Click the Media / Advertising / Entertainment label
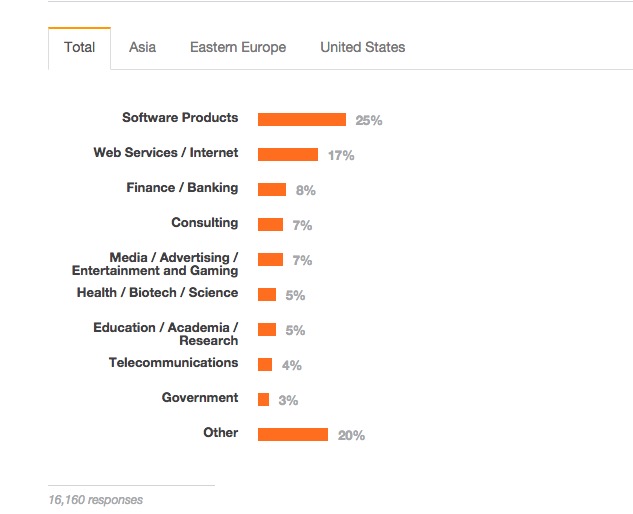The height and width of the screenshot is (514, 633). coord(155,264)
